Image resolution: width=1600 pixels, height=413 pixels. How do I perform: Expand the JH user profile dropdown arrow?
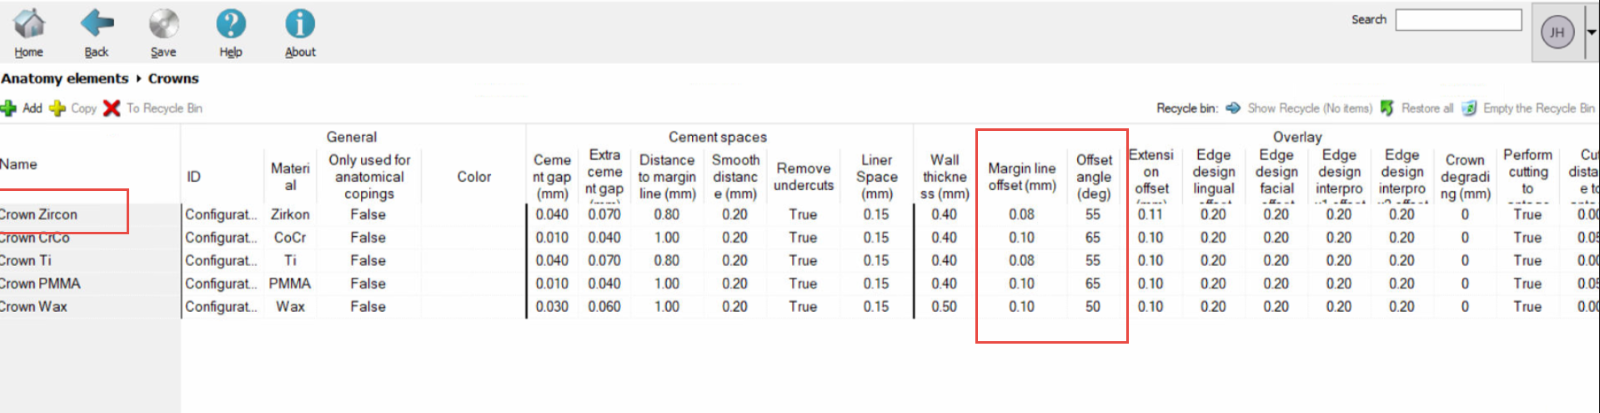tap(1591, 32)
